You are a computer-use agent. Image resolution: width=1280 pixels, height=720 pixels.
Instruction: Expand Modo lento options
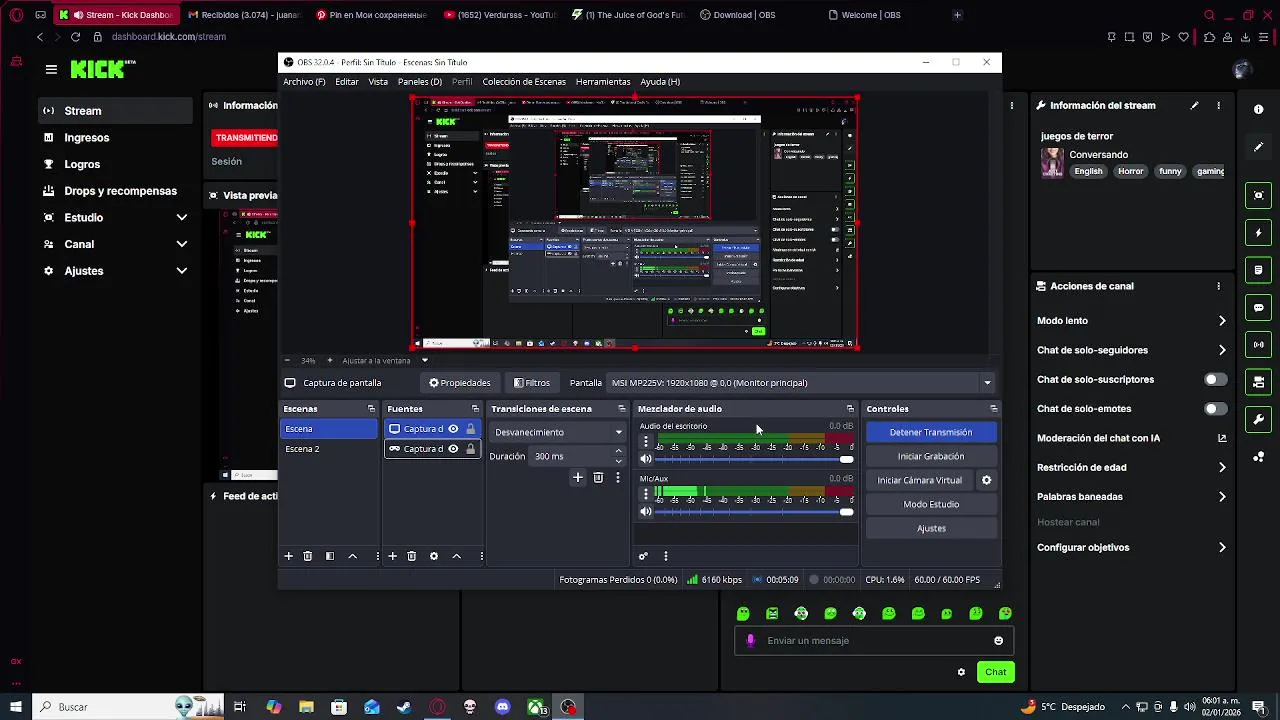[x=1222, y=321]
